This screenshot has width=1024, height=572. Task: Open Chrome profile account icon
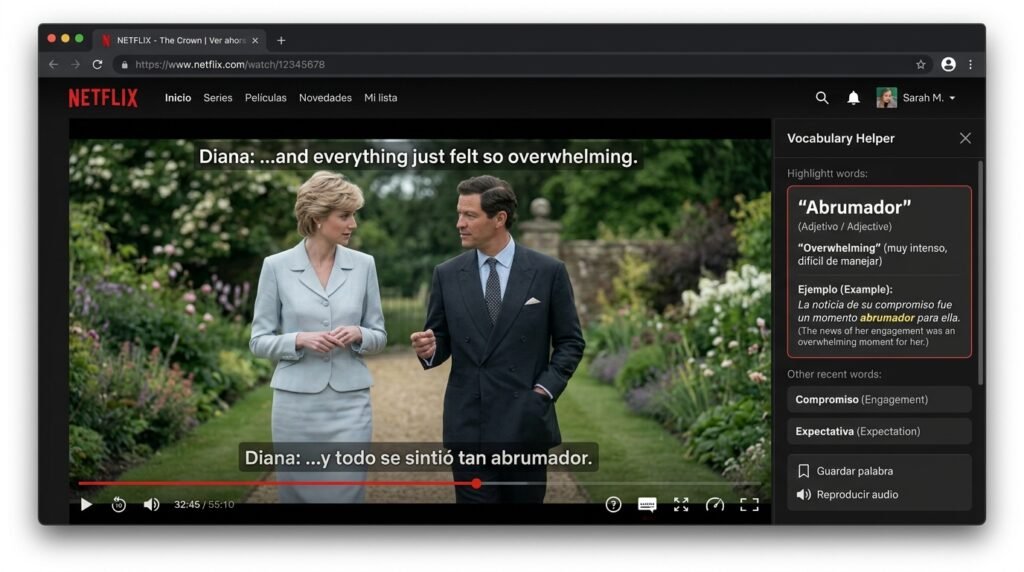coord(948,64)
